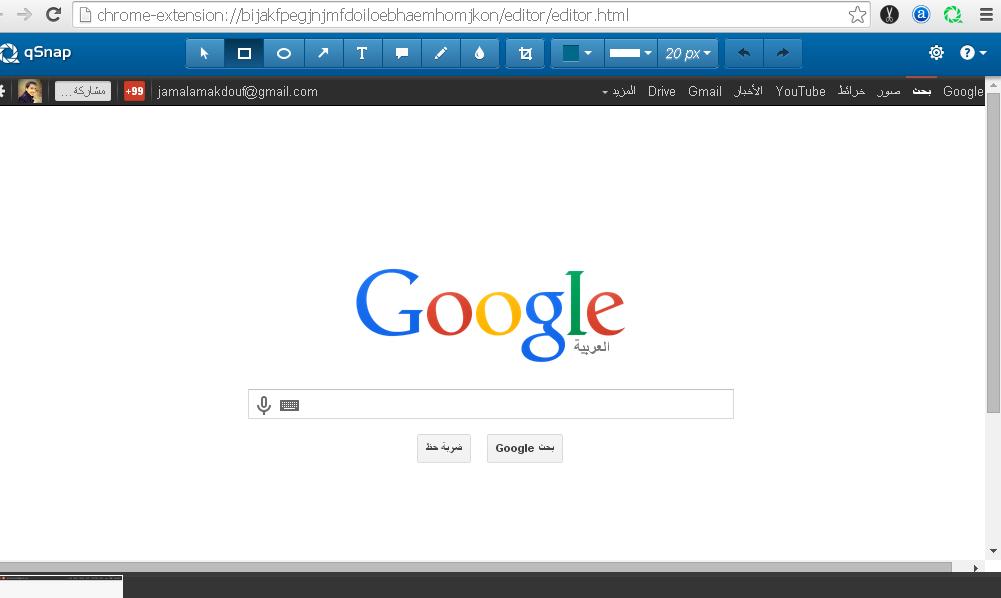Click the scrollbar down arrow
1001x598 pixels.
click(993, 551)
